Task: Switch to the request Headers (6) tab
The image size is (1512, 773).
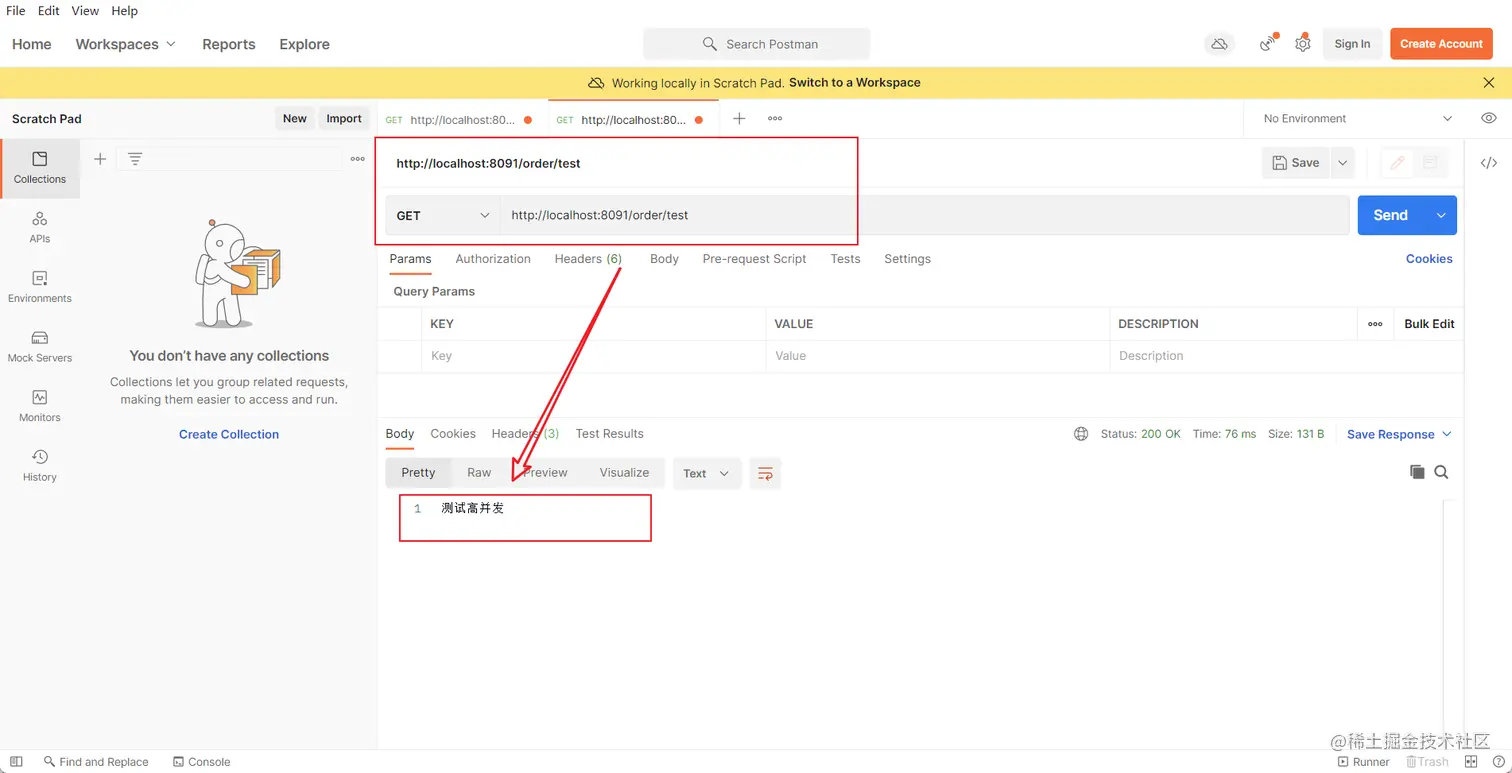Action: (x=588, y=259)
